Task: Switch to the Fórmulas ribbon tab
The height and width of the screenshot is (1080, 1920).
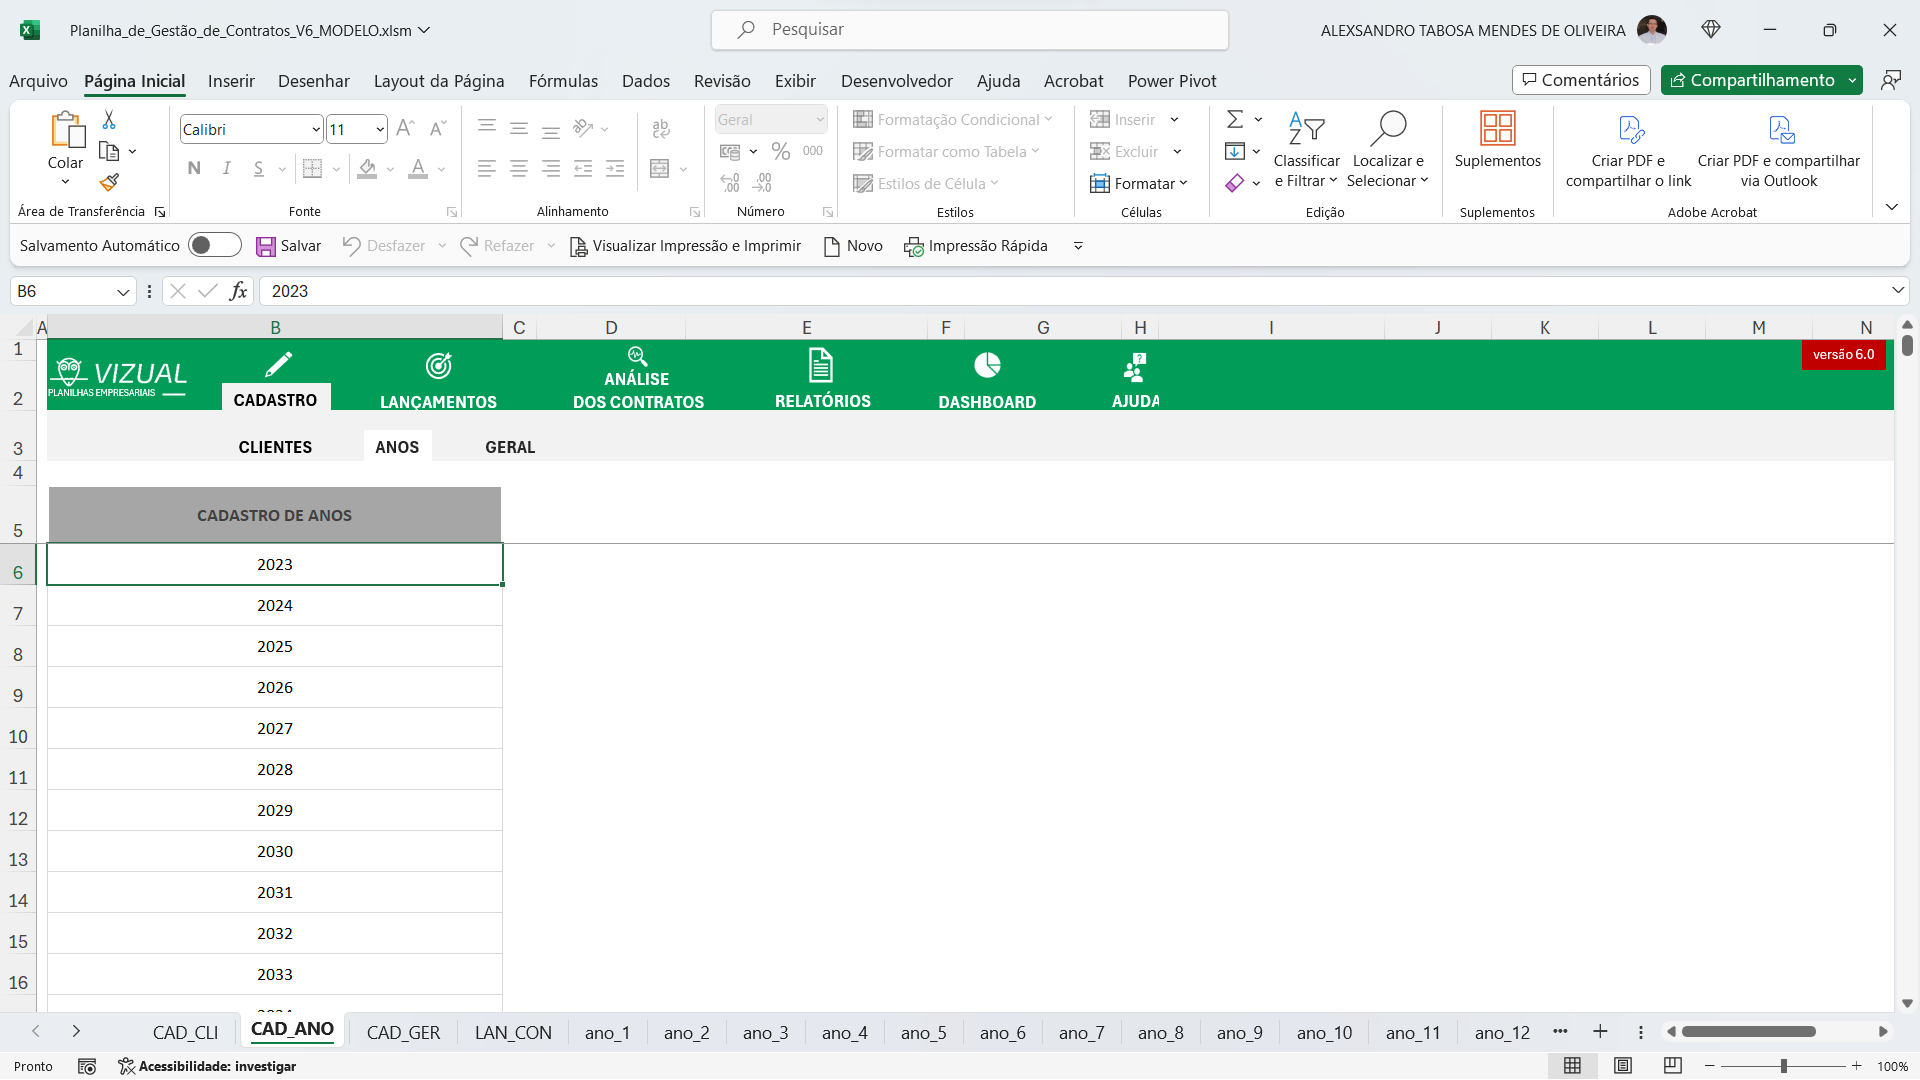Action: click(x=563, y=81)
